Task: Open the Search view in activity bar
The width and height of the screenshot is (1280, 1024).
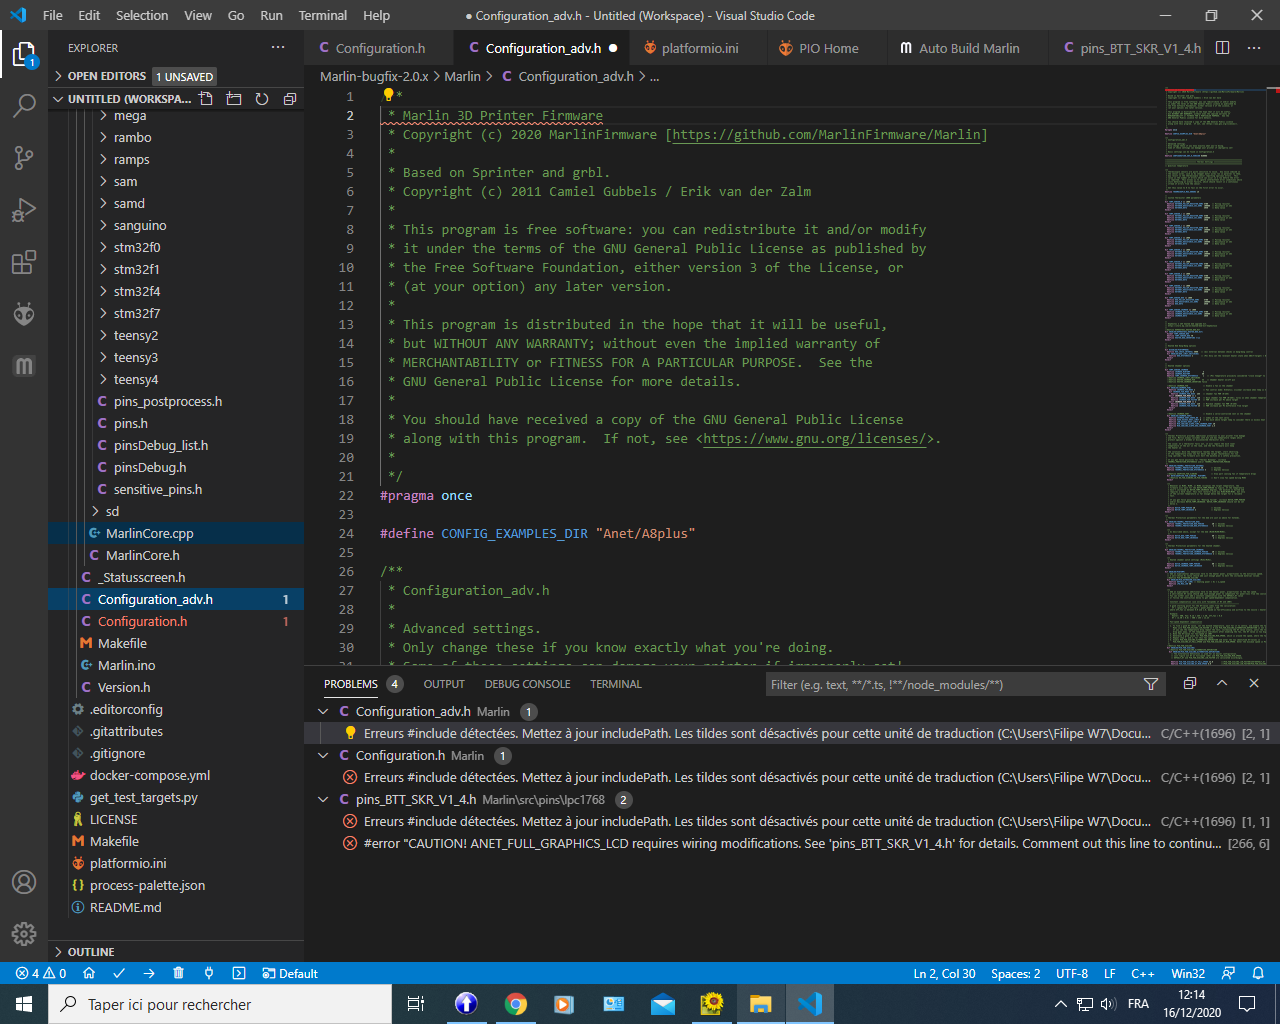Action: point(24,105)
